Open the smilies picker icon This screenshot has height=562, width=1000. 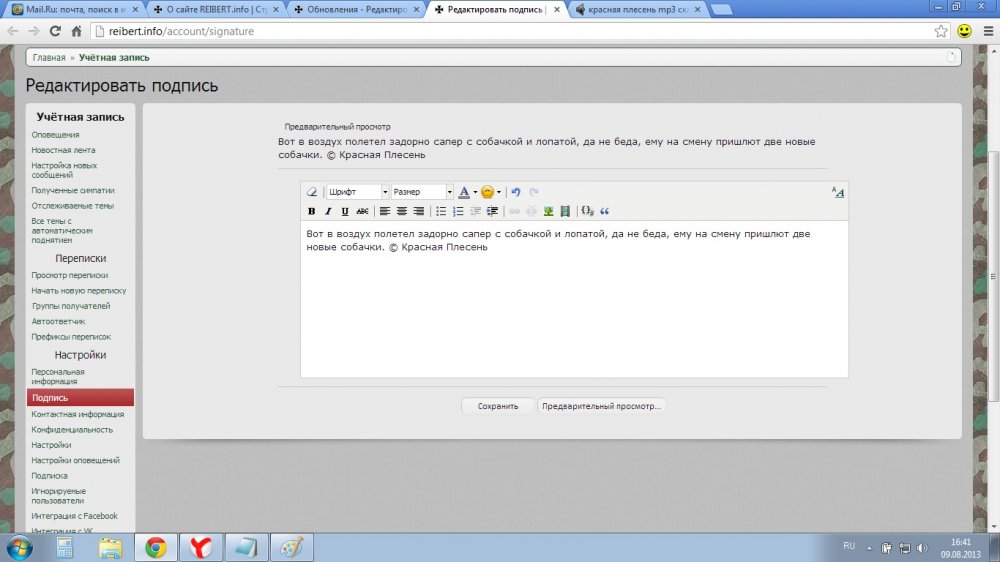(487, 192)
